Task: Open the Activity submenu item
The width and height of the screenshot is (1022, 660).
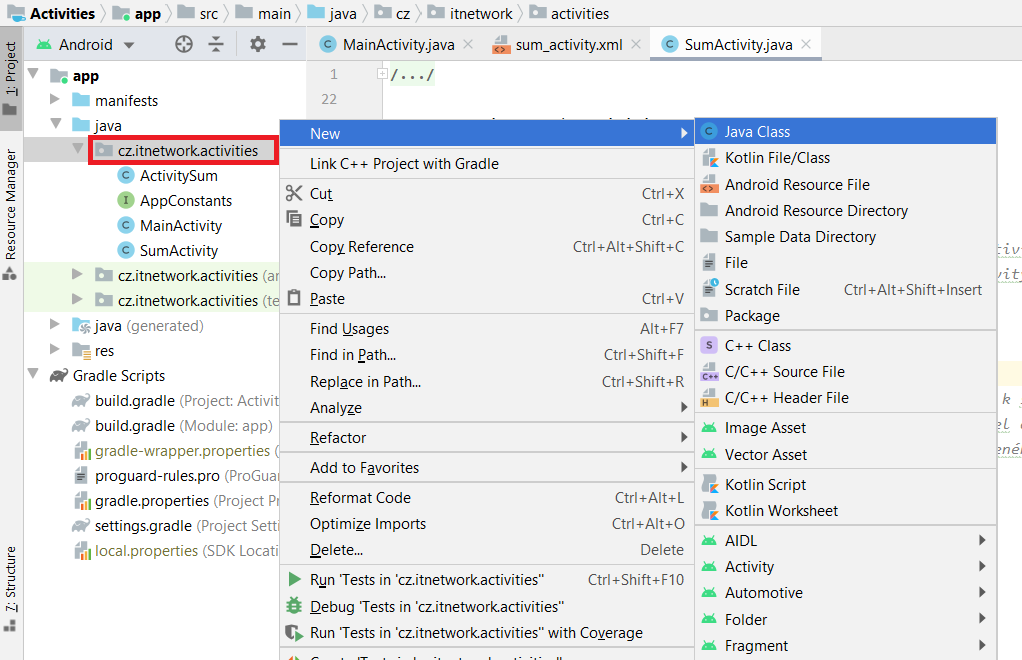Action: click(x=749, y=567)
